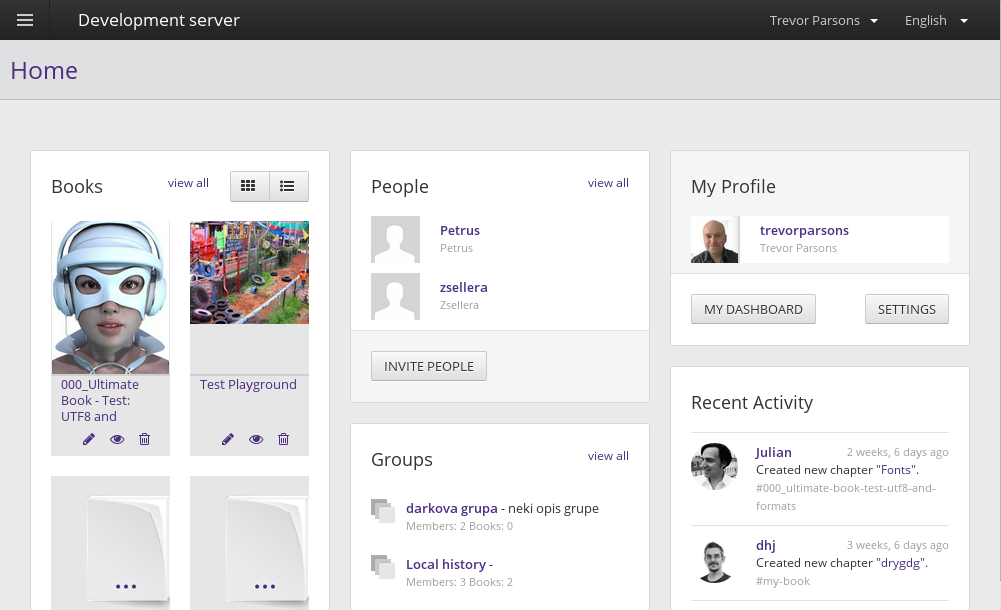
Task: Open trevorparsons profile link
Action: coord(804,230)
